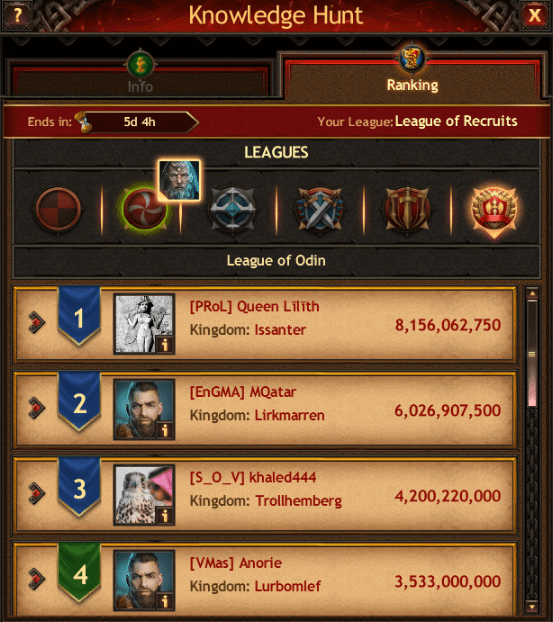This screenshot has width=553, height=622.
Task: Click the old bearded player portrait marker
Action: click(x=179, y=180)
